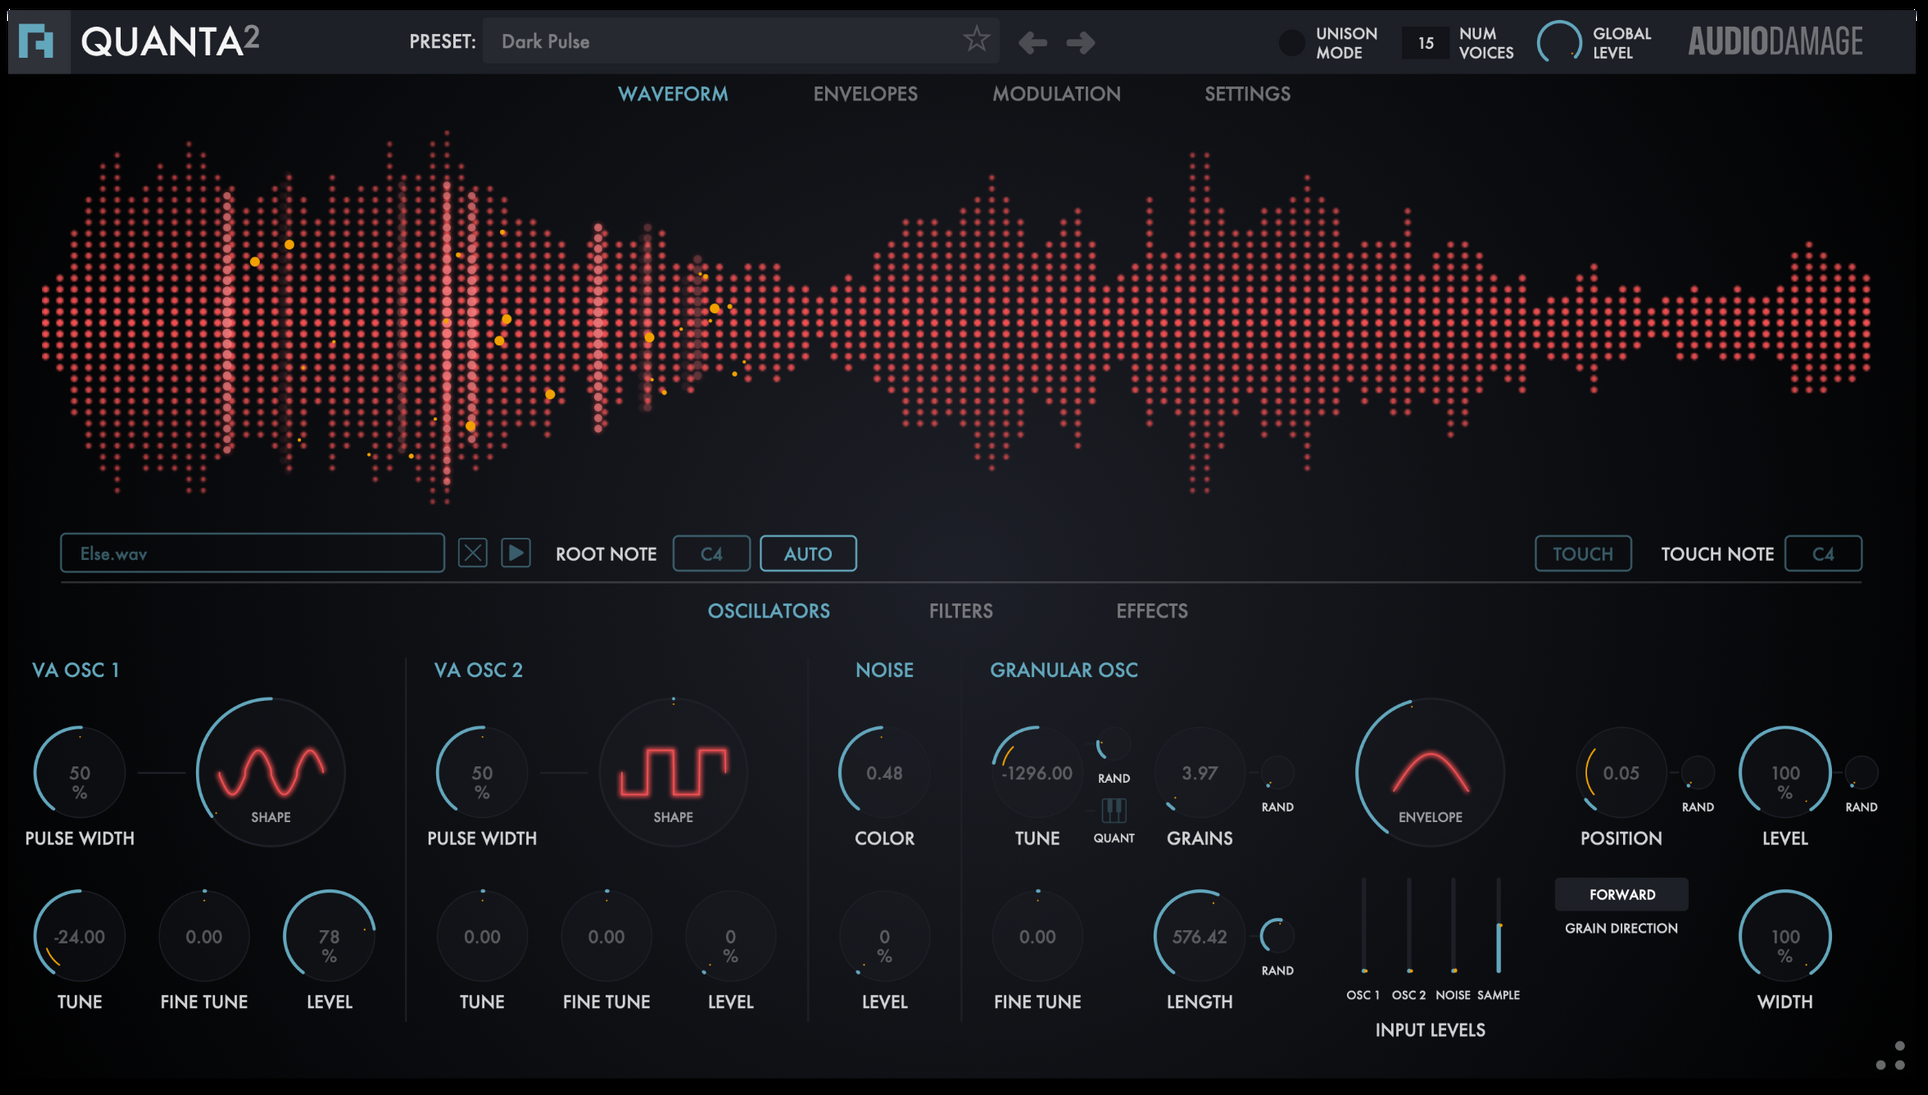Open the SETTINGS tab
The height and width of the screenshot is (1095, 1928).
coord(1247,94)
